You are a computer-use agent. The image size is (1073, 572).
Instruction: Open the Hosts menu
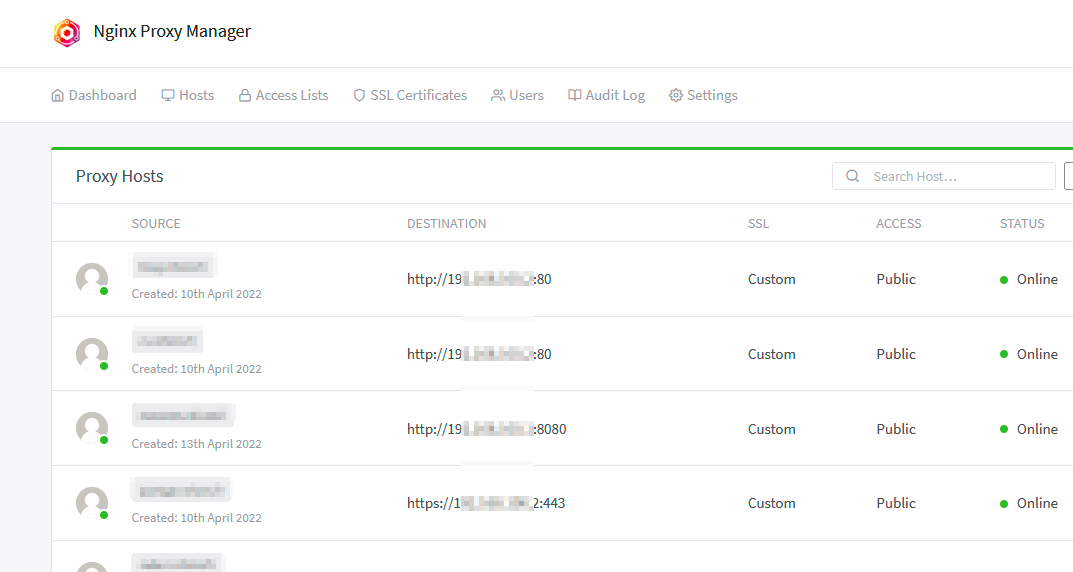click(188, 95)
